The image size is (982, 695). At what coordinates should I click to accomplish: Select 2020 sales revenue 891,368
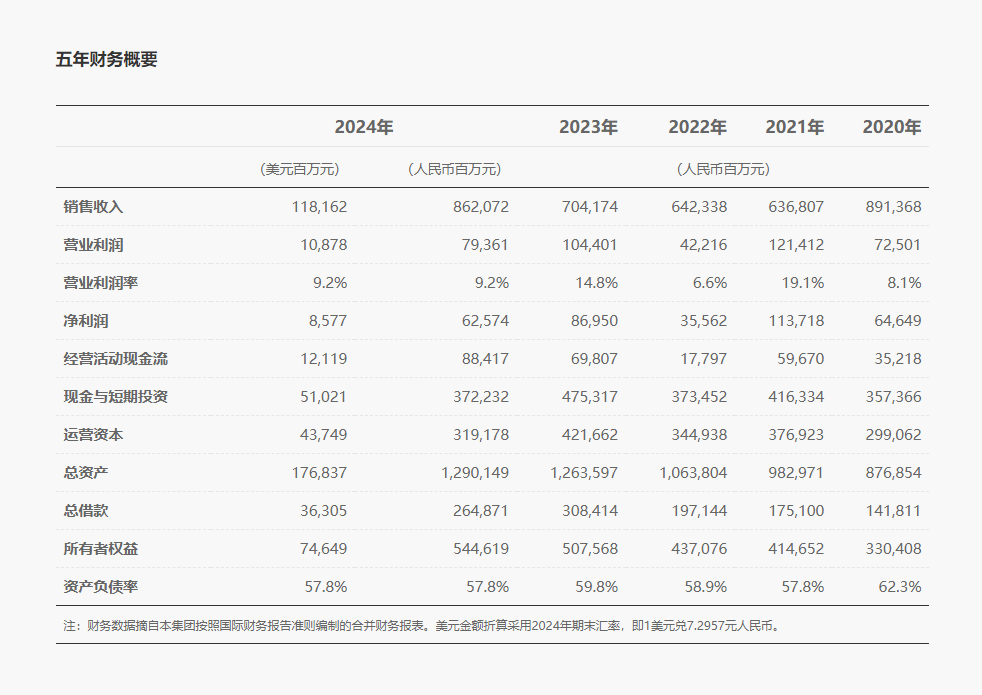[x=894, y=207]
